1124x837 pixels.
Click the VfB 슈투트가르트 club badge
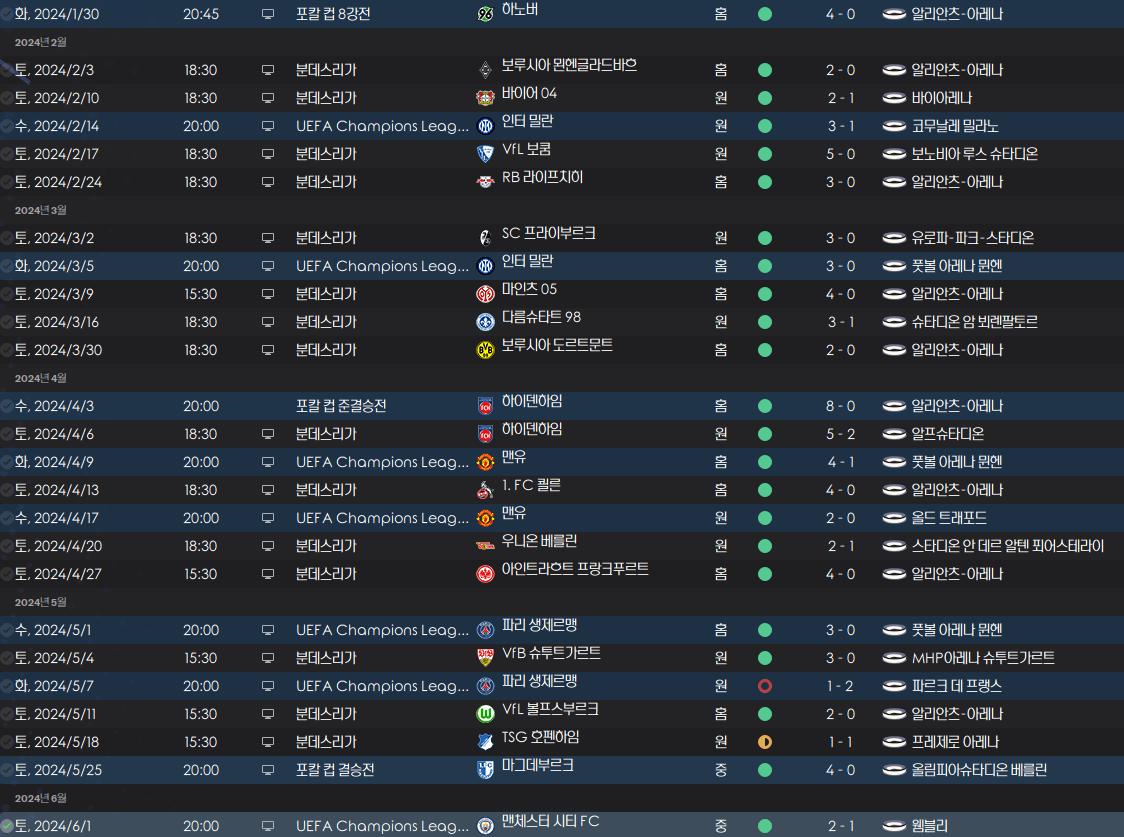(485, 657)
